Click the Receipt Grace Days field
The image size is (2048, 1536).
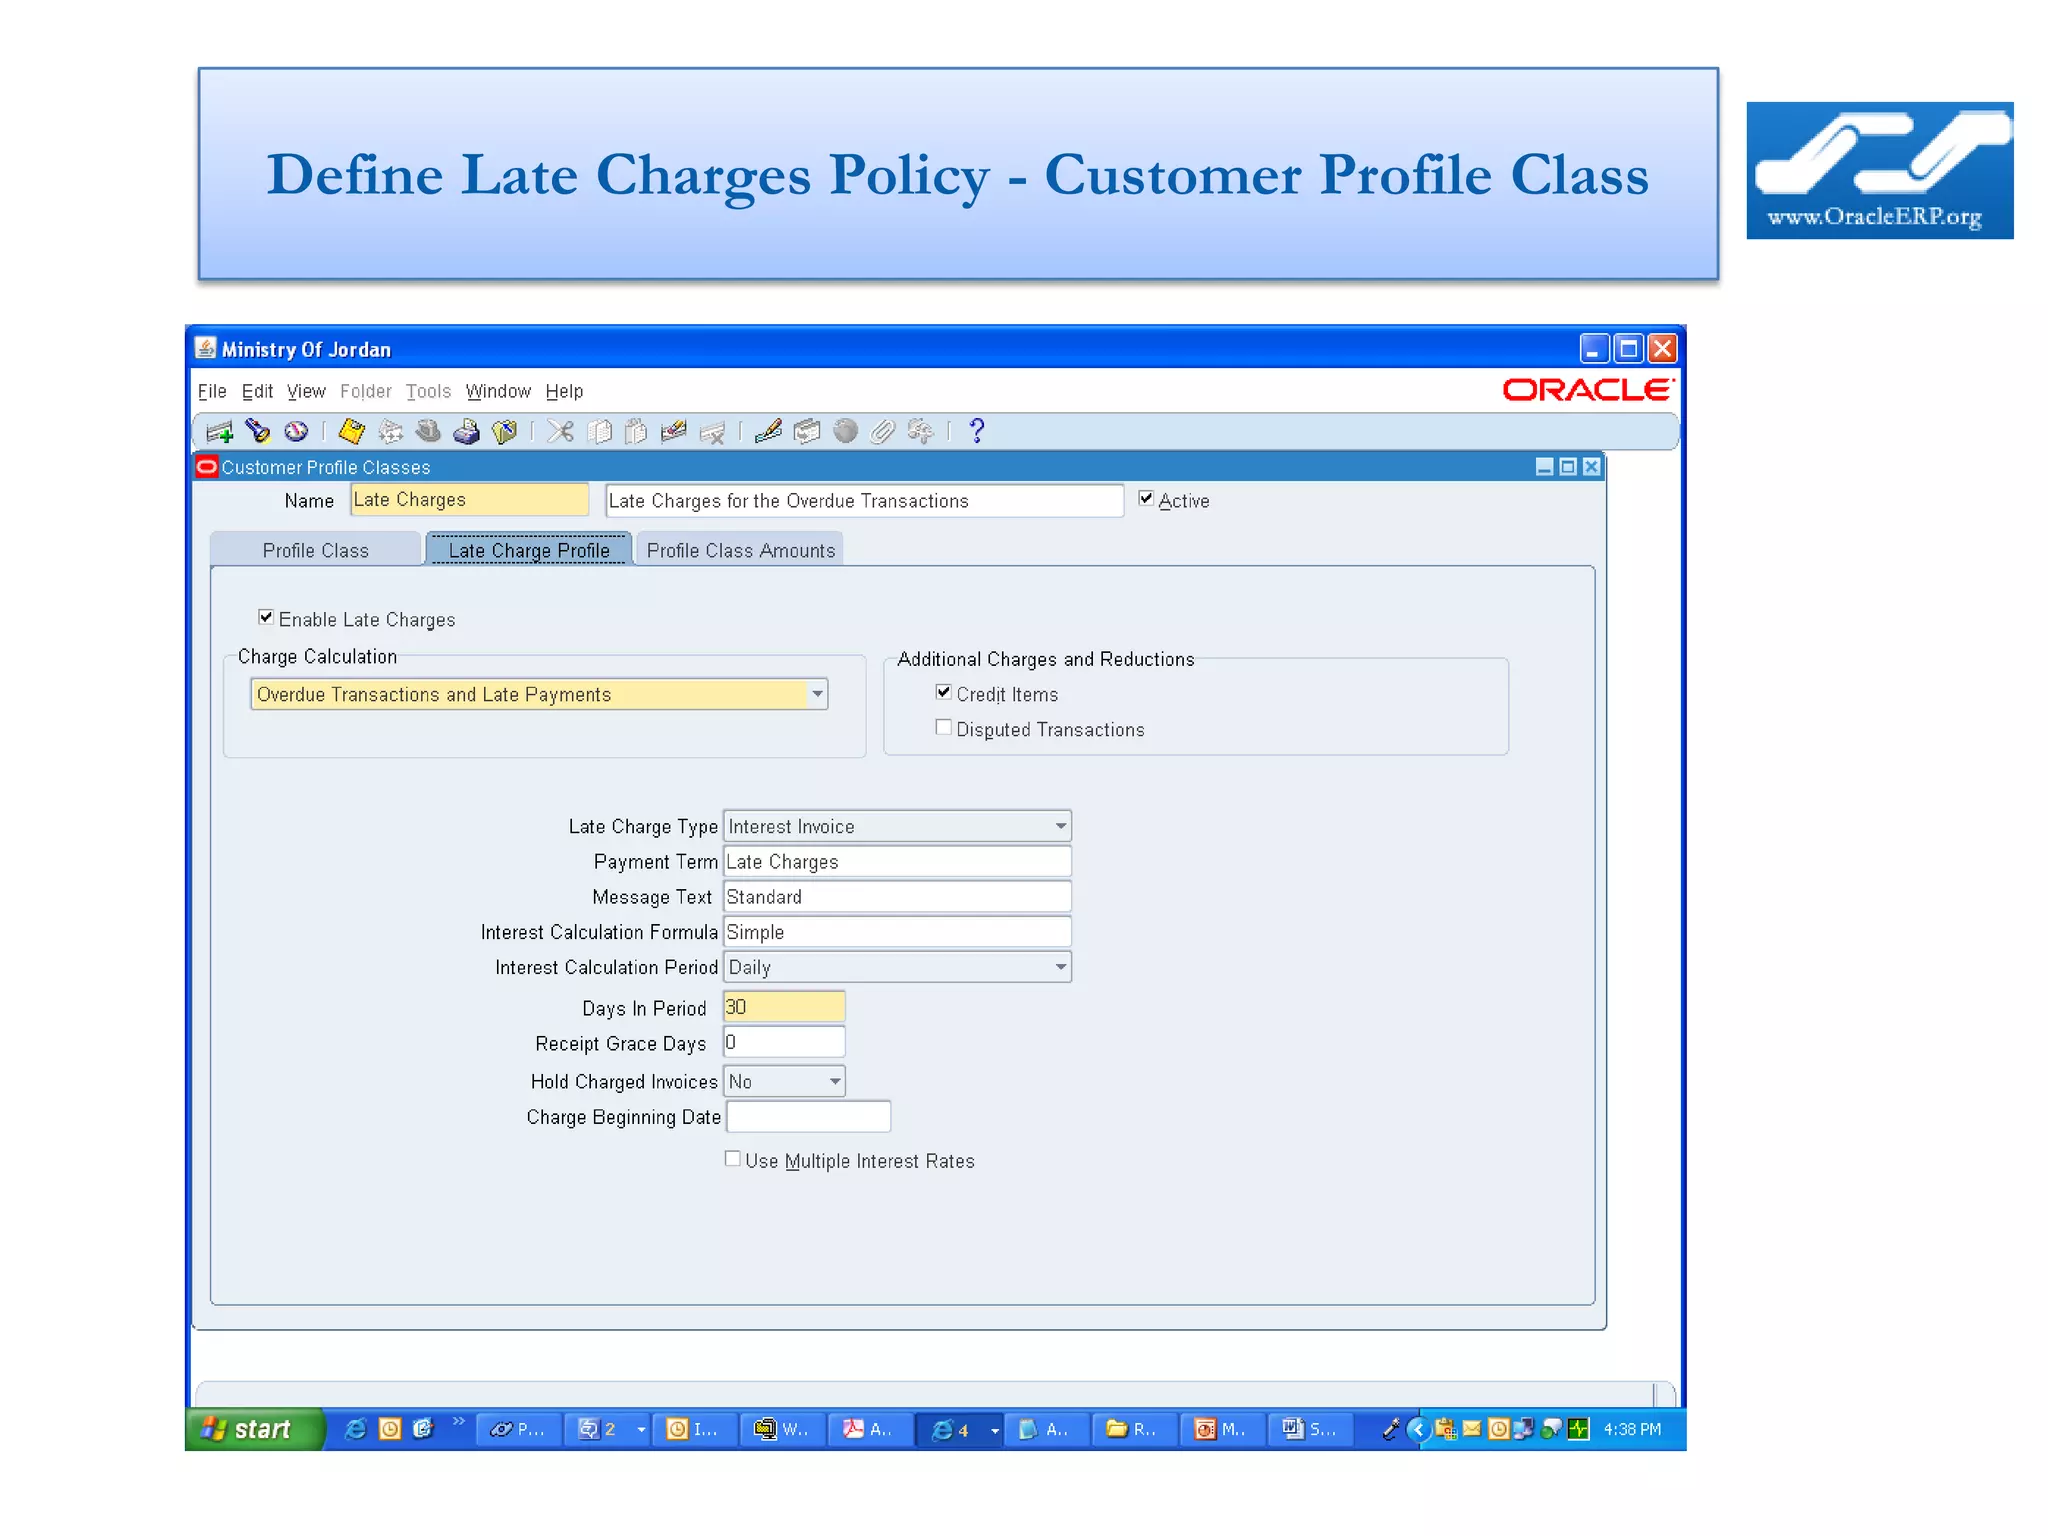(784, 1042)
